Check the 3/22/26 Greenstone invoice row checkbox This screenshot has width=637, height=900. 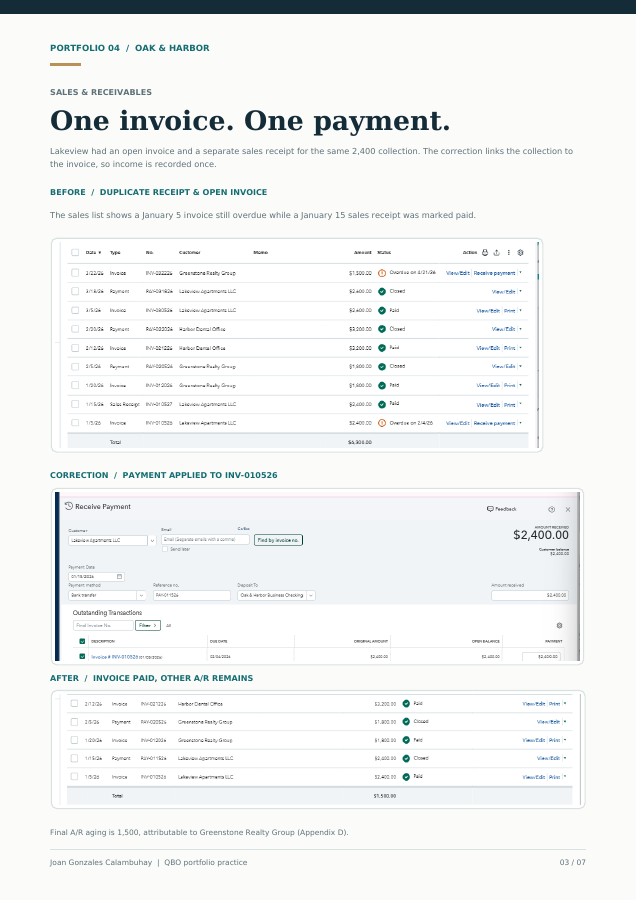pyautogui.click(x=75, y=273)
